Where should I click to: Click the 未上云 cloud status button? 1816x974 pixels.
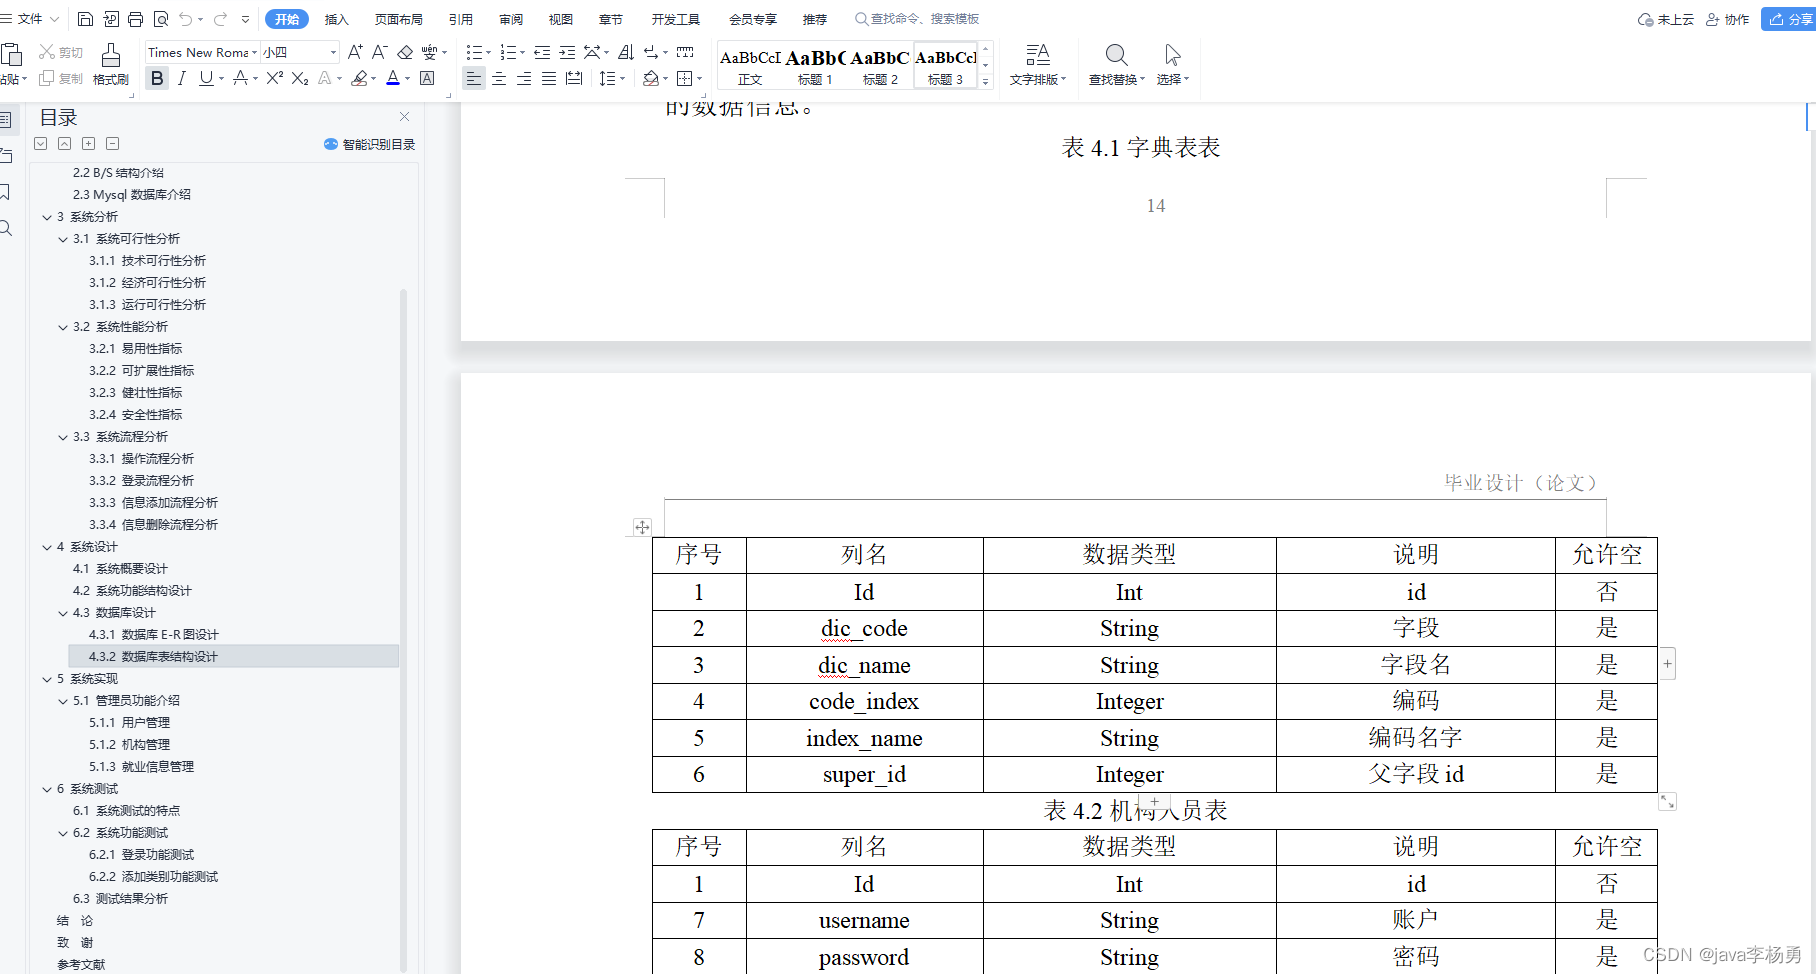[x=1666, y=19]
